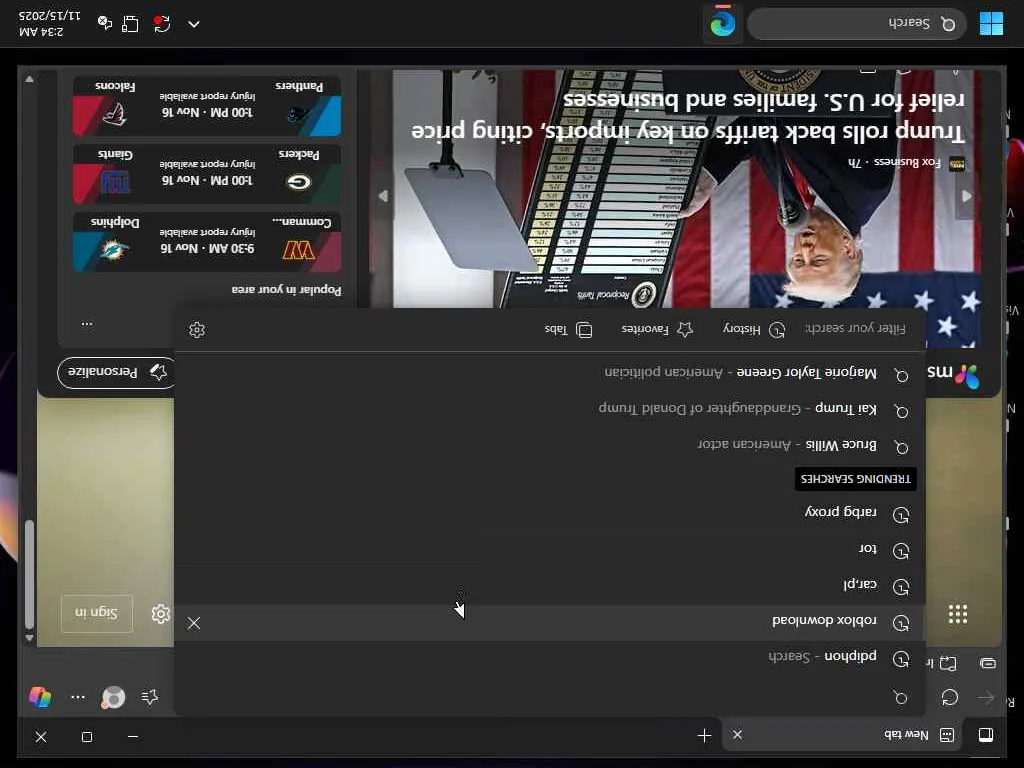1024x768 pixels.
Task: Close the New tab tab
Action: [737, 735]
